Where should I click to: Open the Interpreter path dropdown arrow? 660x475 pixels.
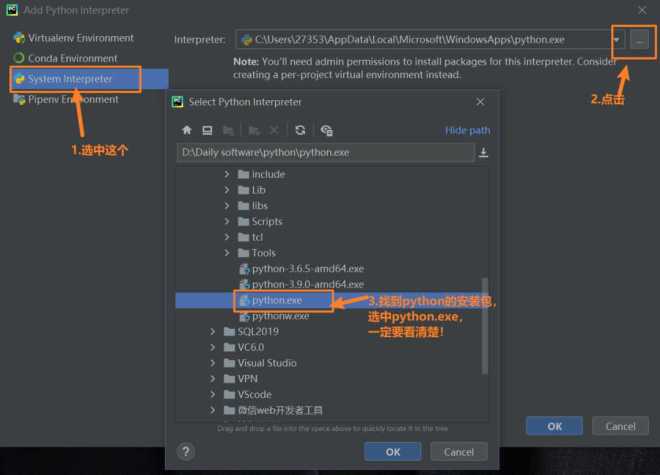(x=617, y=40)
